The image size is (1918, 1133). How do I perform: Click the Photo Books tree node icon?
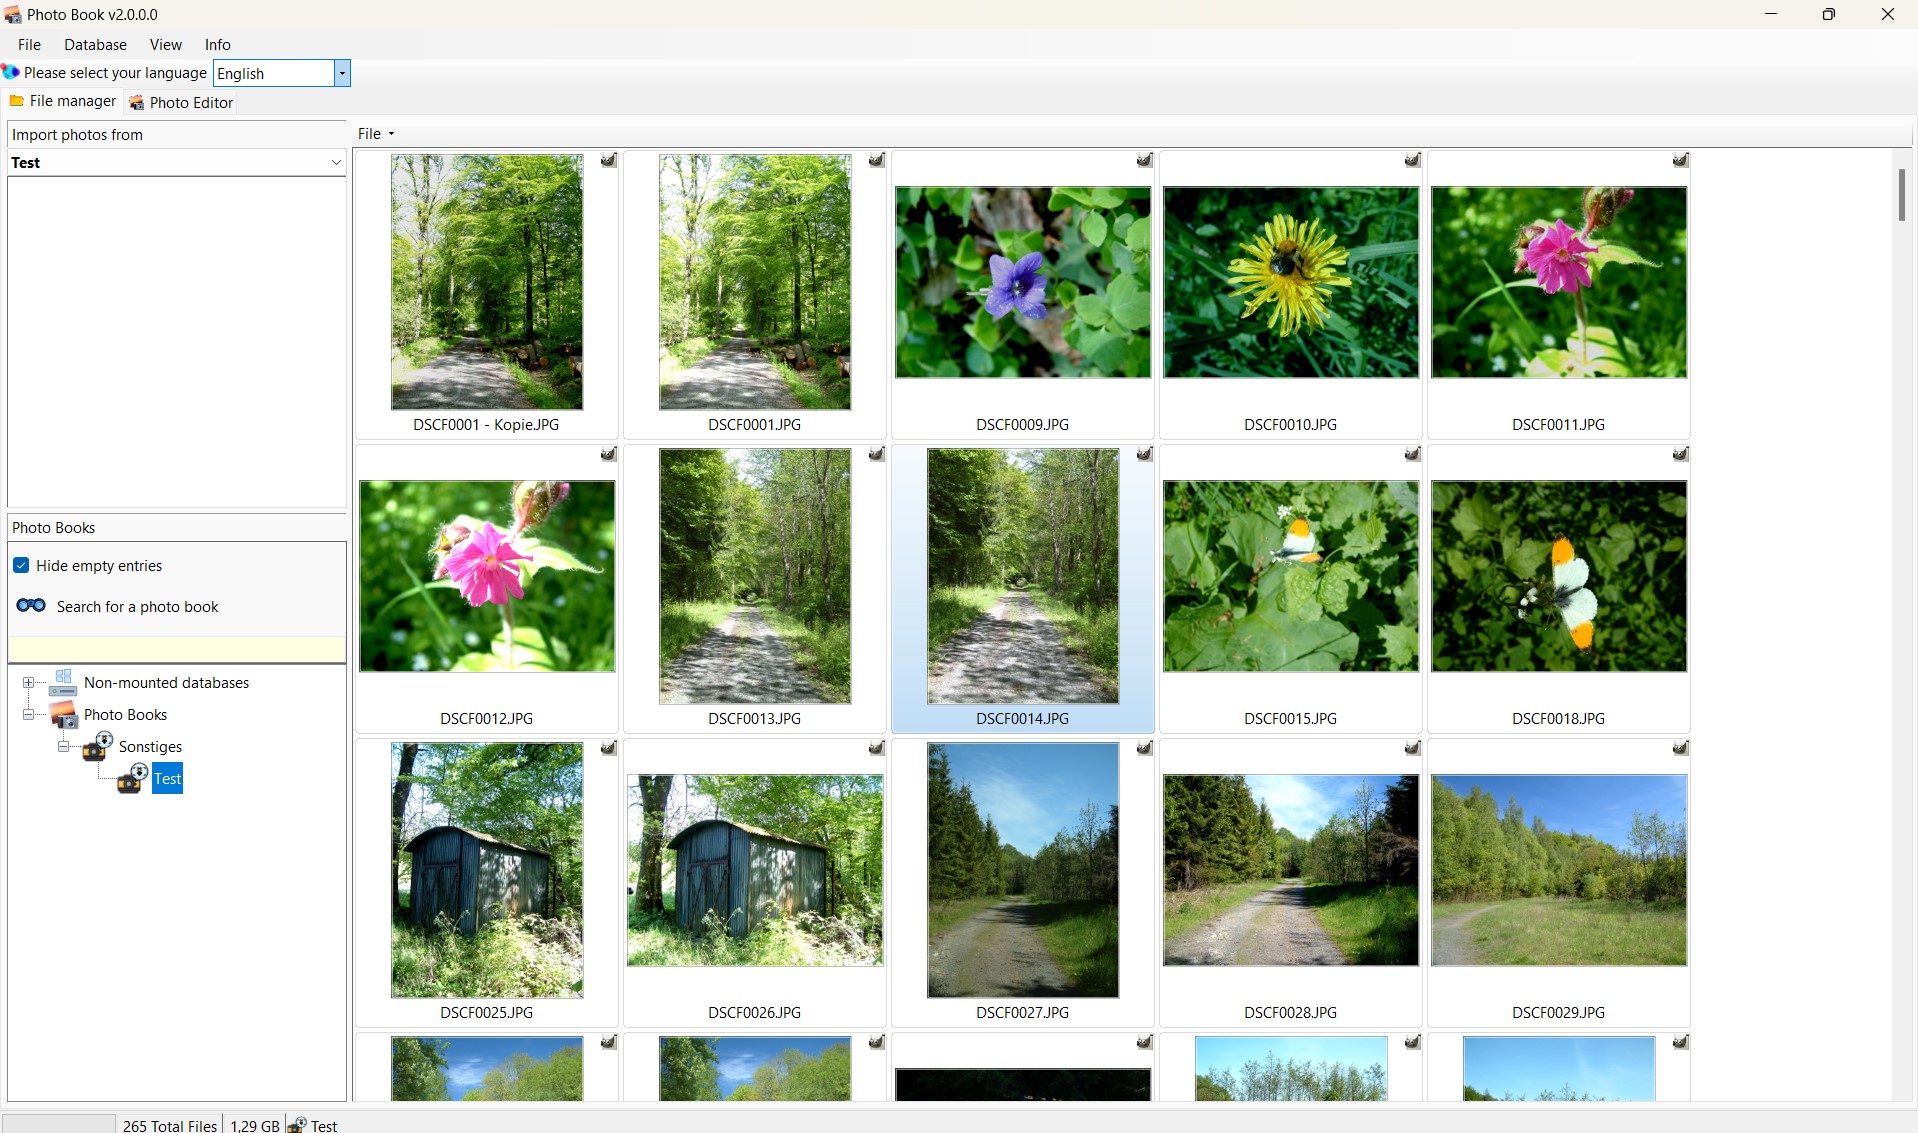pos(63,715)
